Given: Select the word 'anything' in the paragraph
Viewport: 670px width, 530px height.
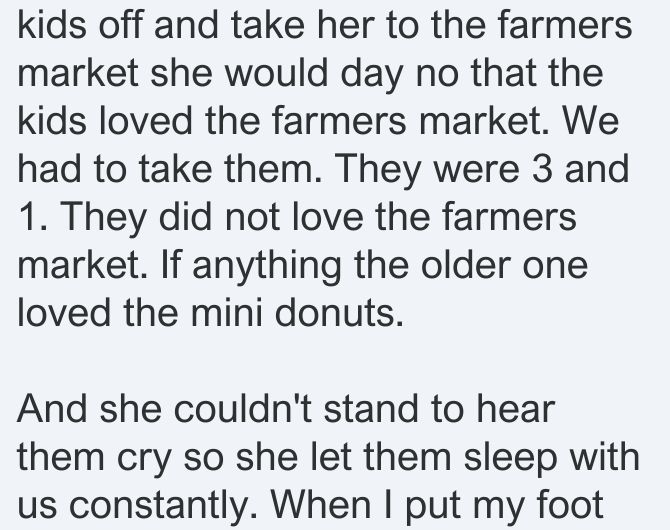Looking at the screenshot, I should click(267, 268).
